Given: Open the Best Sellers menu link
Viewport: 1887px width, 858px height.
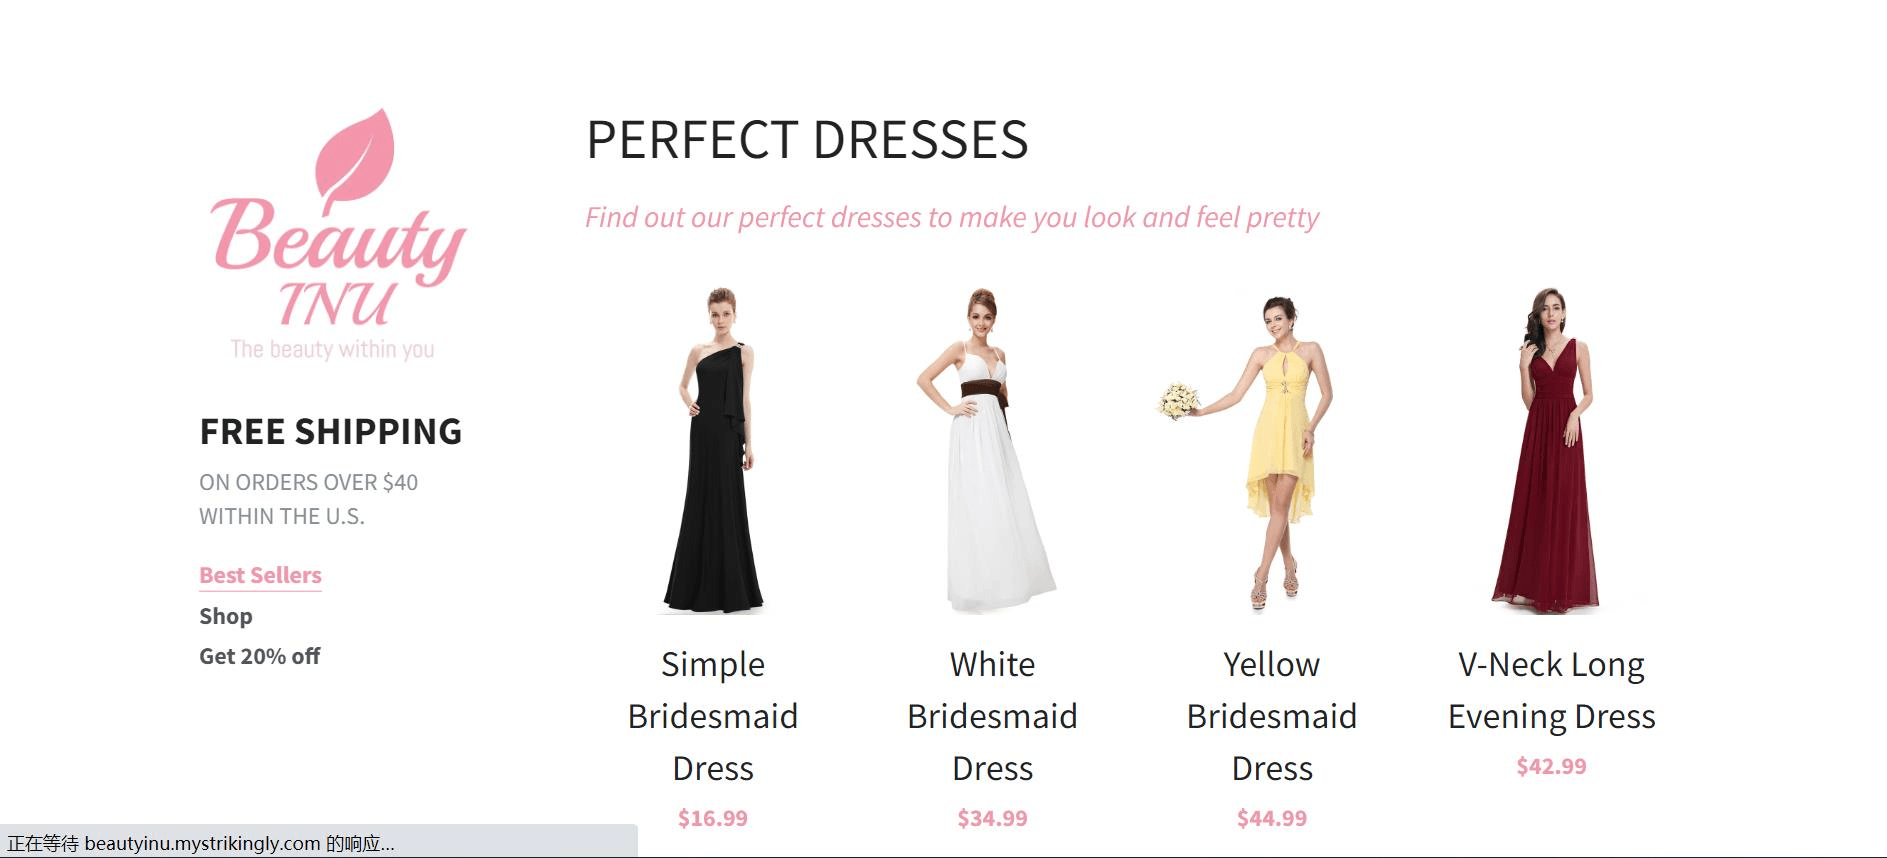Looking at the screenshot, I should point(260,575).
